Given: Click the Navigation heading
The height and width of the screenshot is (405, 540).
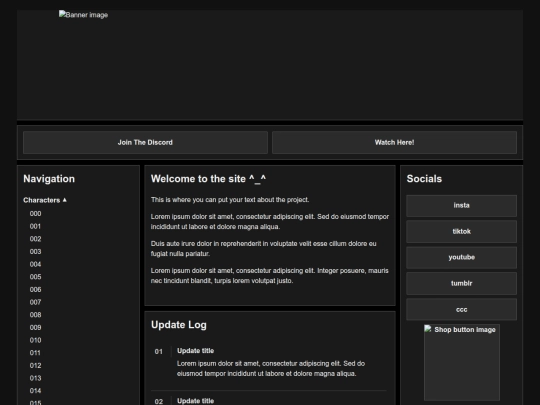Looking at the screenshot, I should point(49,179).
